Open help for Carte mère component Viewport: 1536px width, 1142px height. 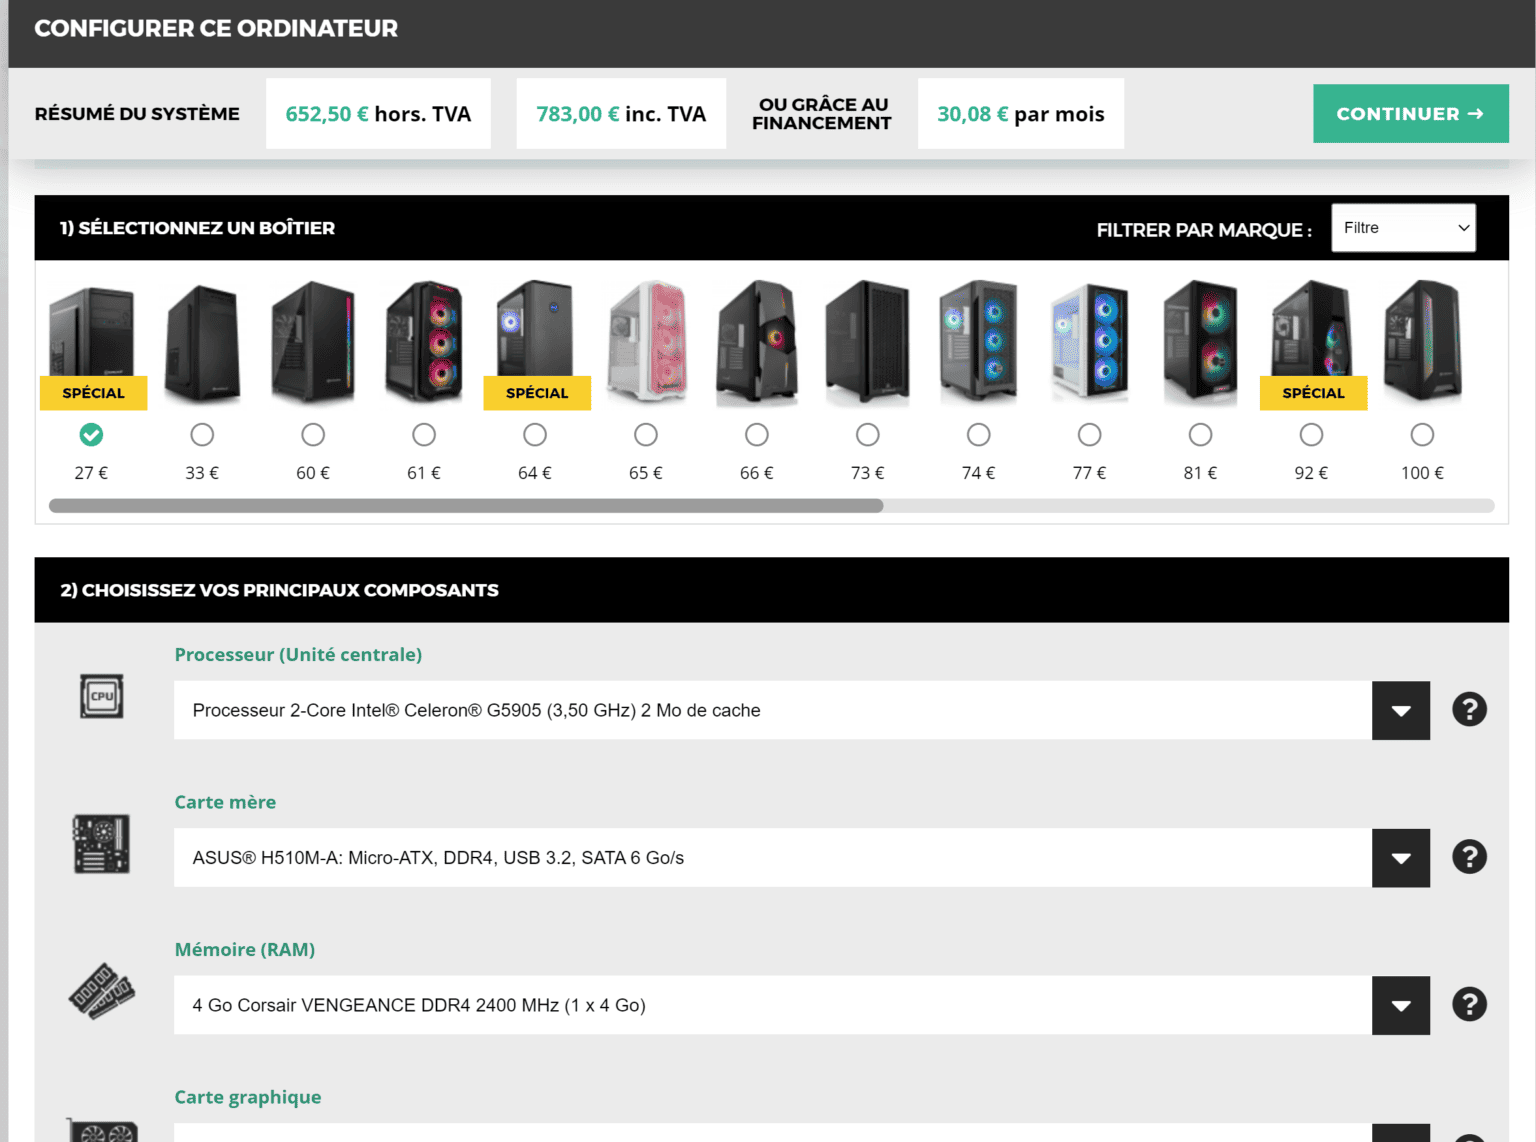click(1469, 857)
